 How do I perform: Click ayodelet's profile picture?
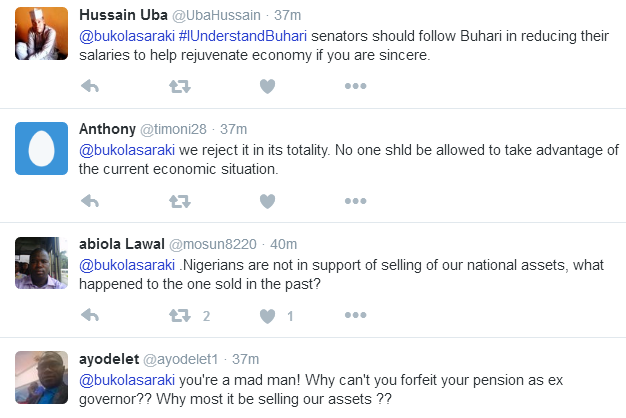[x=42, y=379]
